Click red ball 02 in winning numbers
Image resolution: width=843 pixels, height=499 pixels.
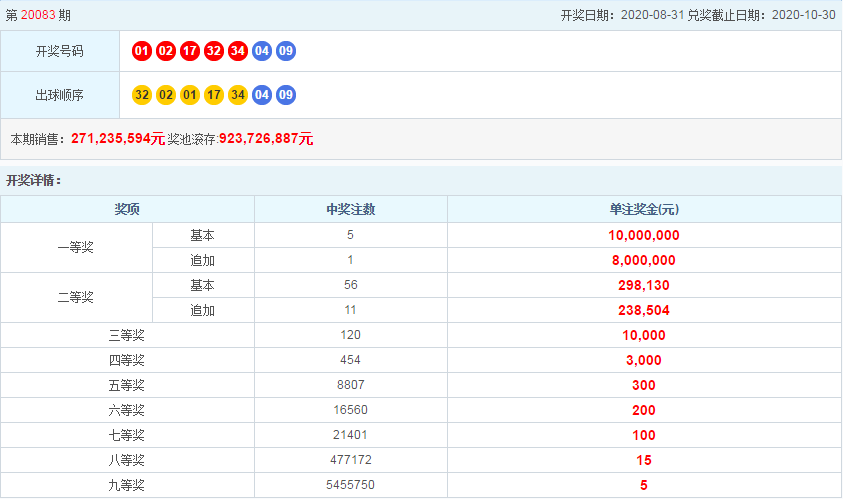[x=166, y=51]
